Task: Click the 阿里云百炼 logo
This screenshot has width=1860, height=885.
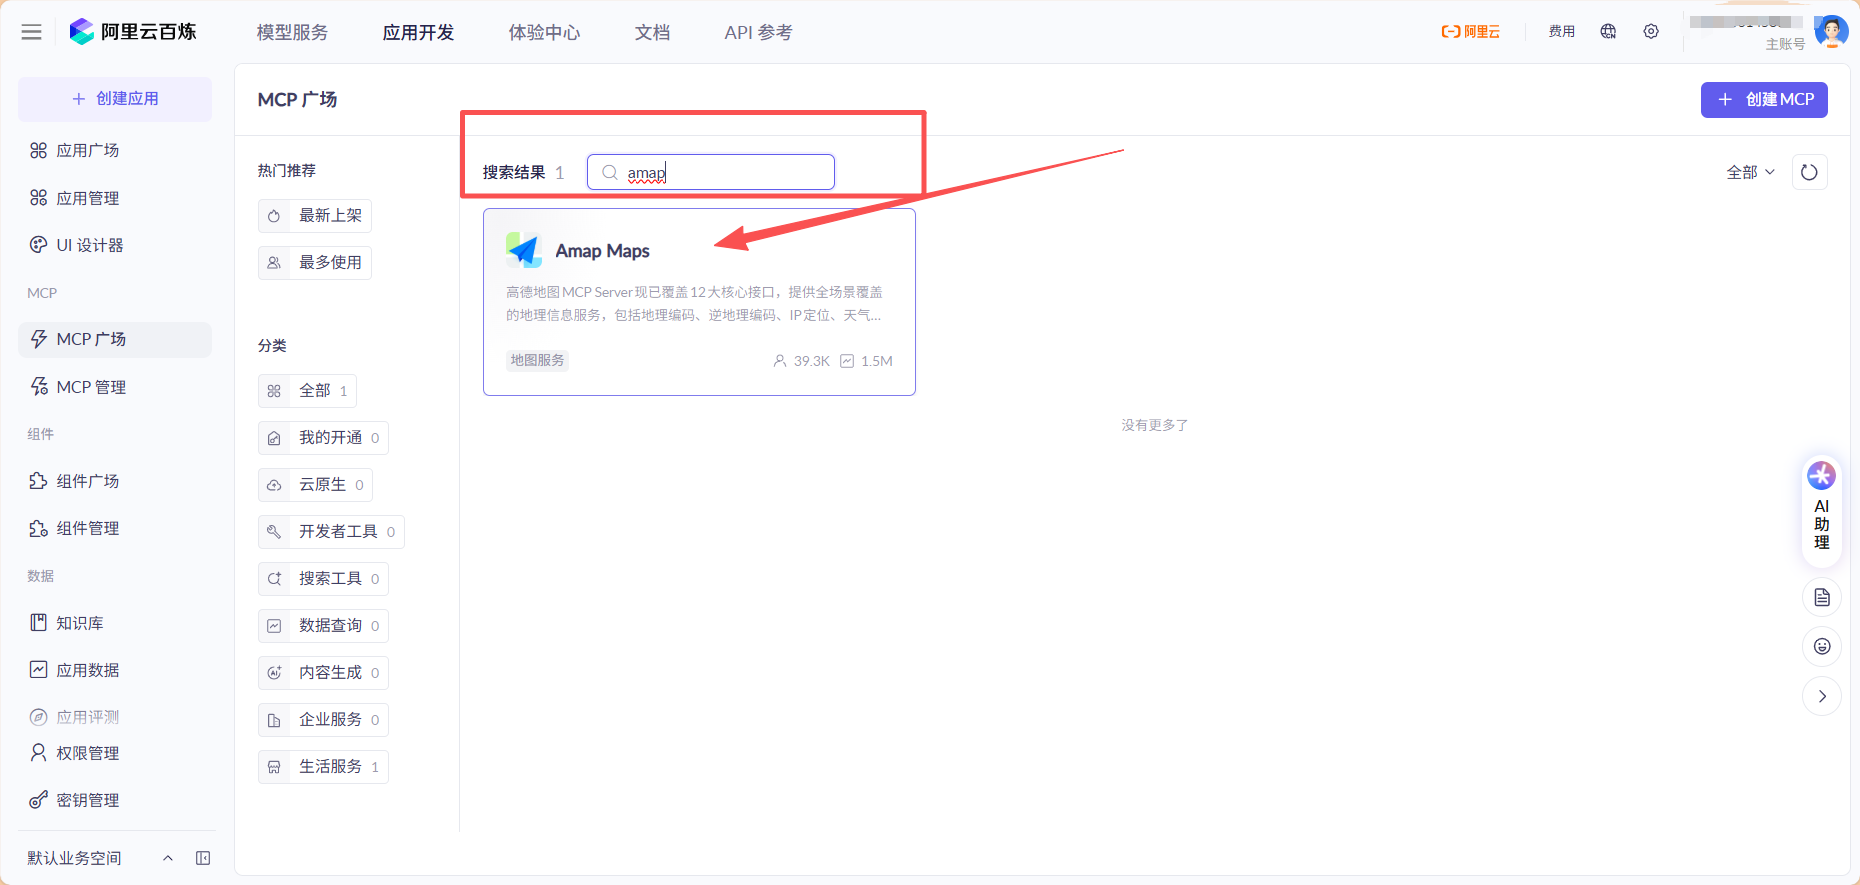Action: tap(133, 32)
